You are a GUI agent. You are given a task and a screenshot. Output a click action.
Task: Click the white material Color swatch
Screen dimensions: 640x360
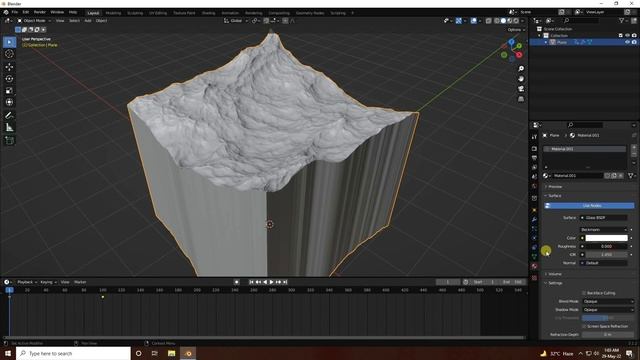click(606, 238)
